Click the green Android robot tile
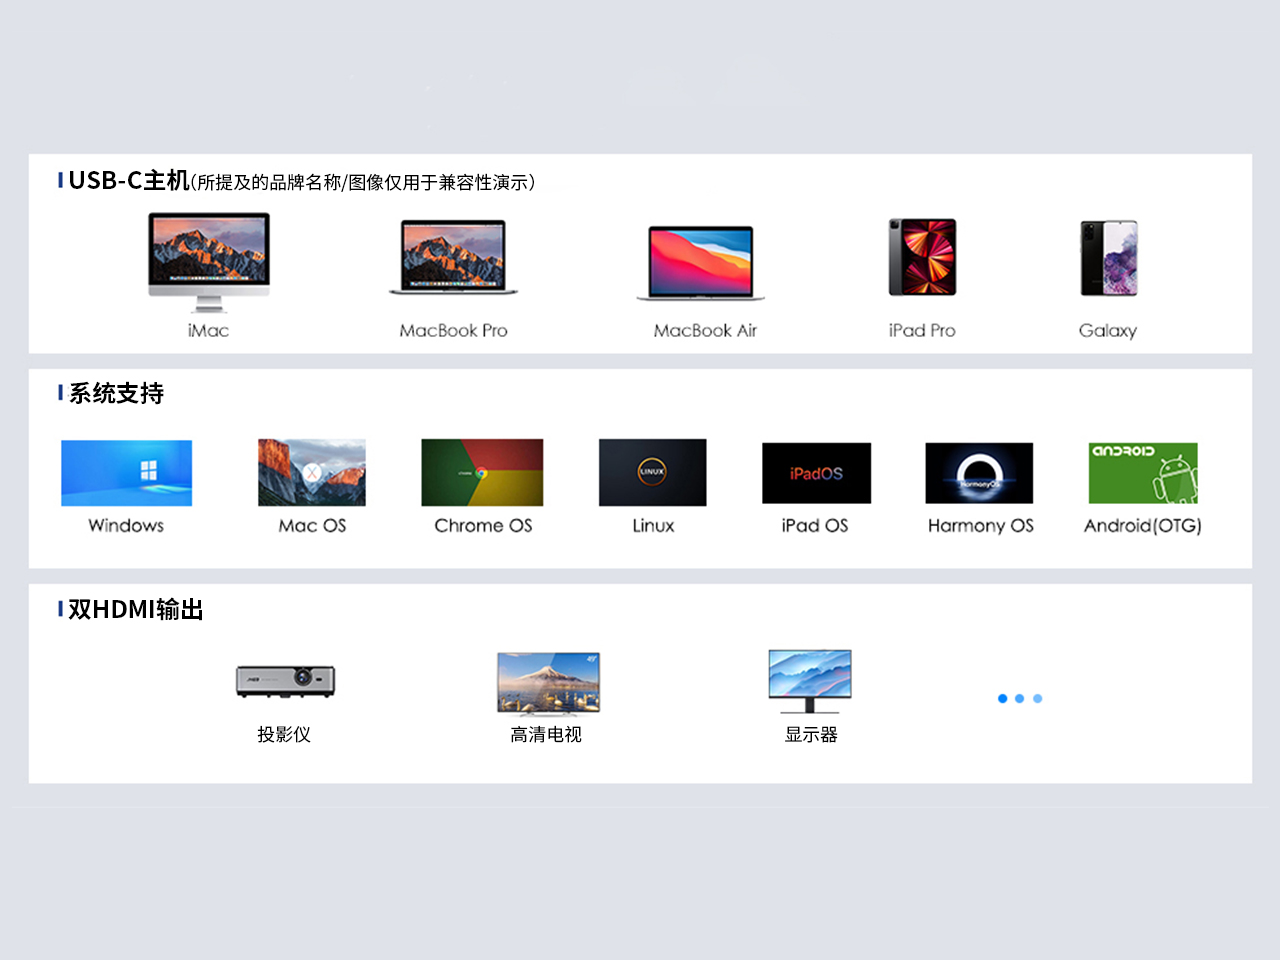 (1143, 473)
